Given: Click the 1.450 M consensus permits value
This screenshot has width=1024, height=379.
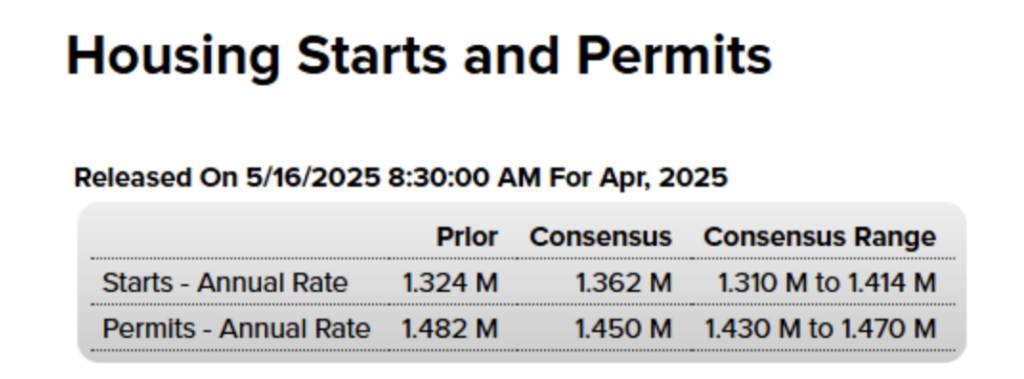Looking at the screenshot, I should [623, 328].
